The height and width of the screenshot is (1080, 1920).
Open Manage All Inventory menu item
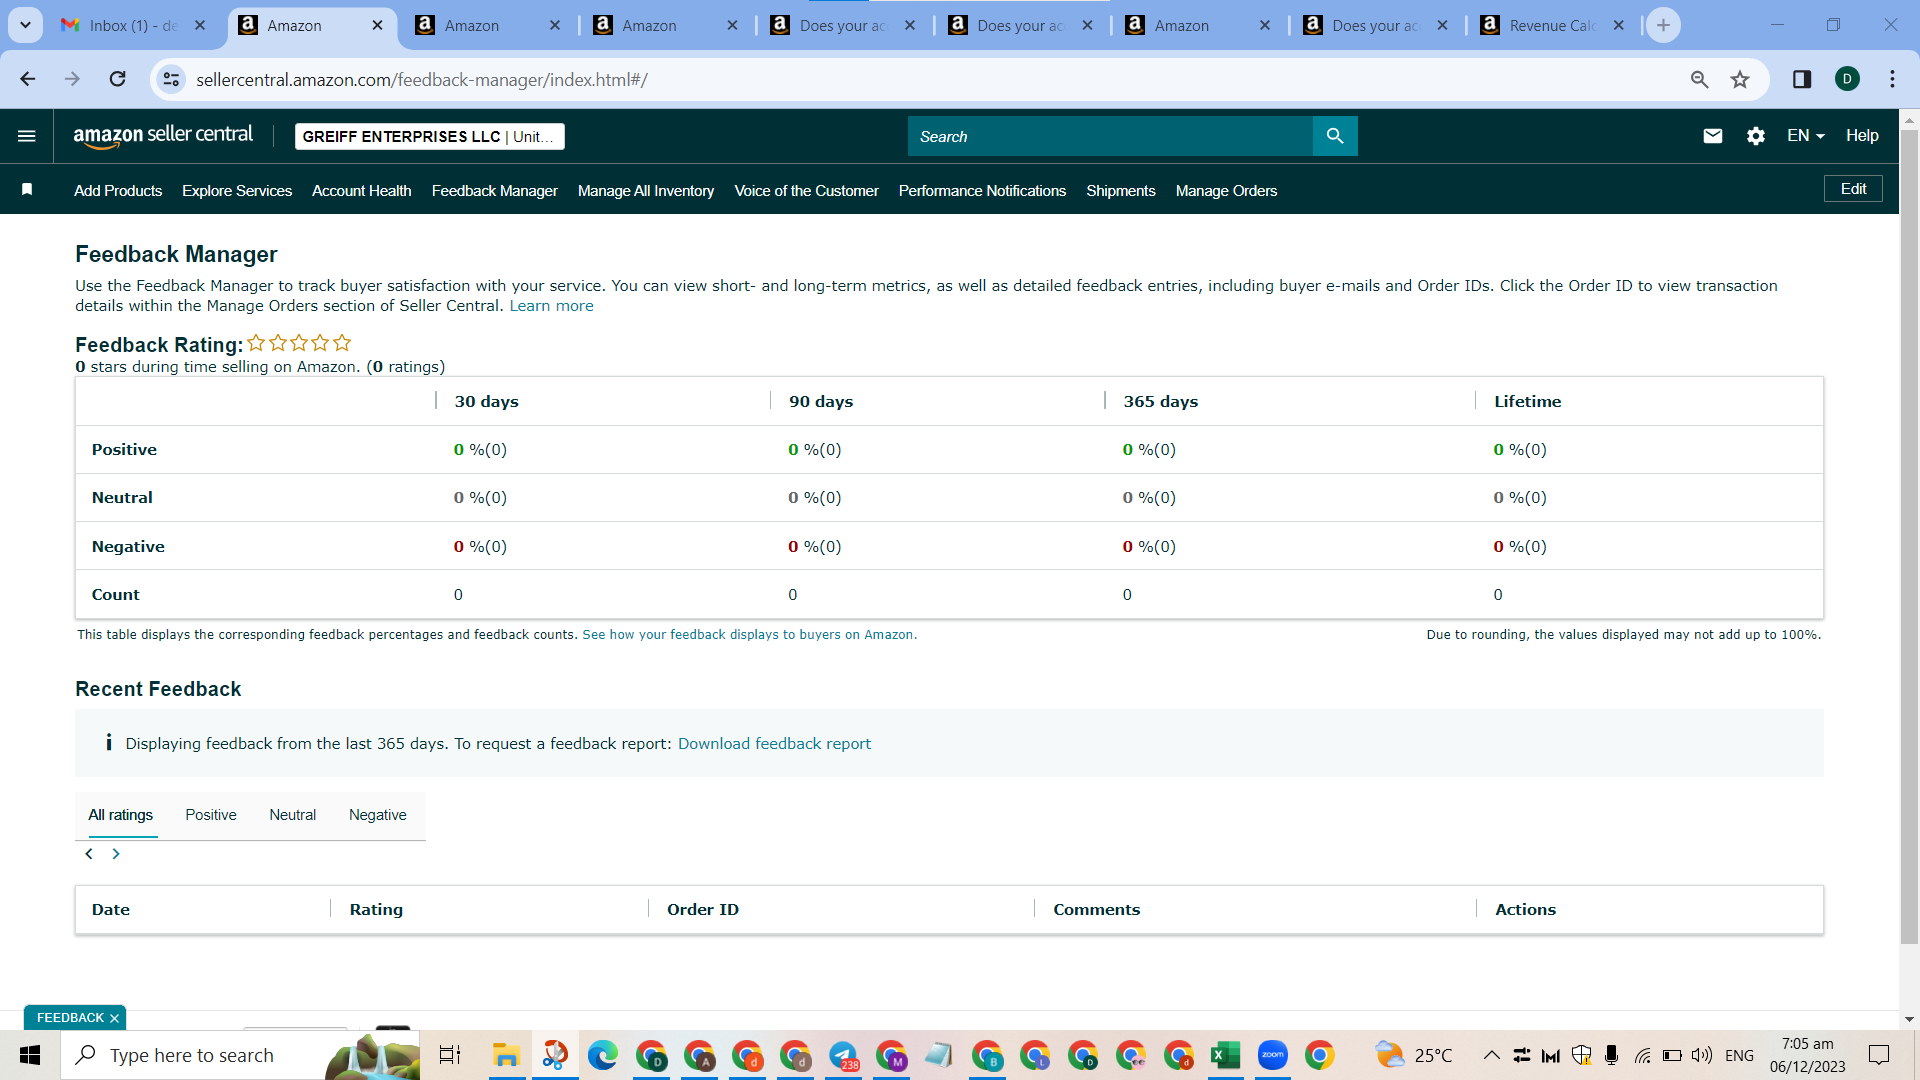(646, 191)
